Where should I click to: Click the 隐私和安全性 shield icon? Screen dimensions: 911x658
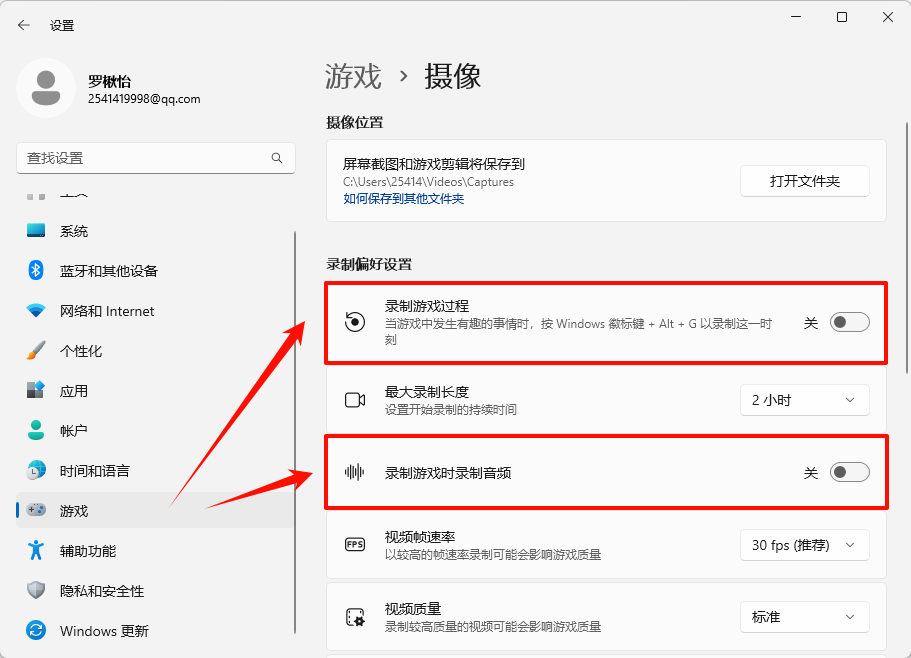[x=36, y=591]
